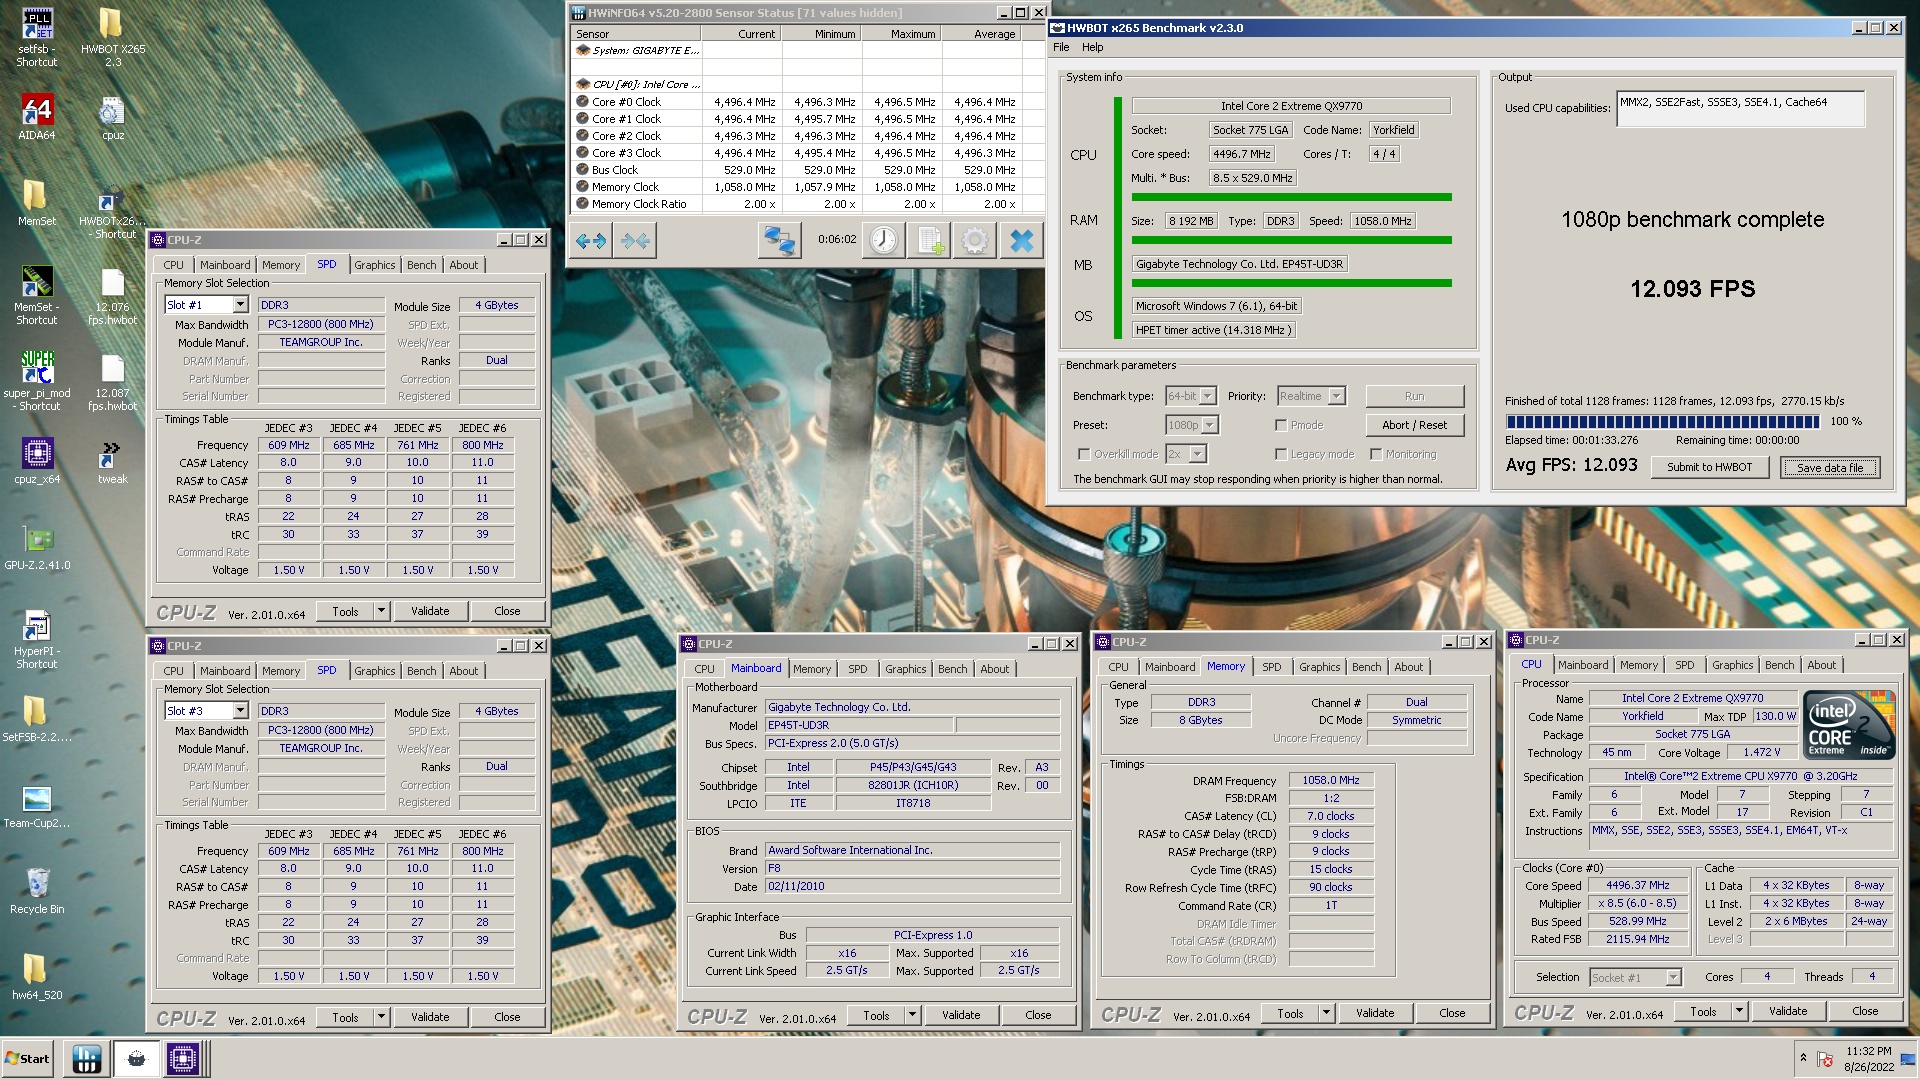
Task: Select the Bus Clock sensor row in HWiNFO
Action: point(808,170)
